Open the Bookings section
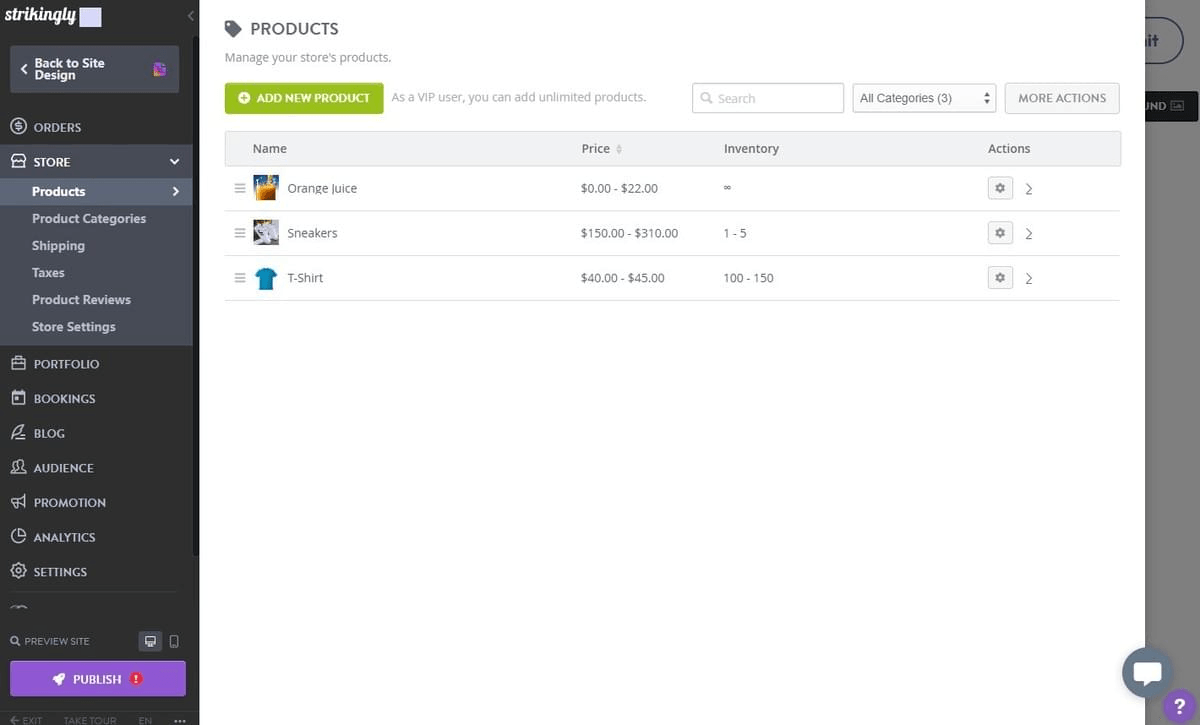This screenshot has width=1200, height=725. pyautogui.click(x=64, y=398)
